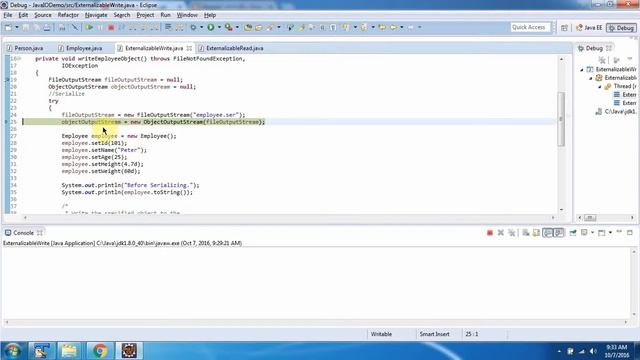Switch to the Java EE perspective
This screenshot has width=640, height=360.
[x=589, y=28]
